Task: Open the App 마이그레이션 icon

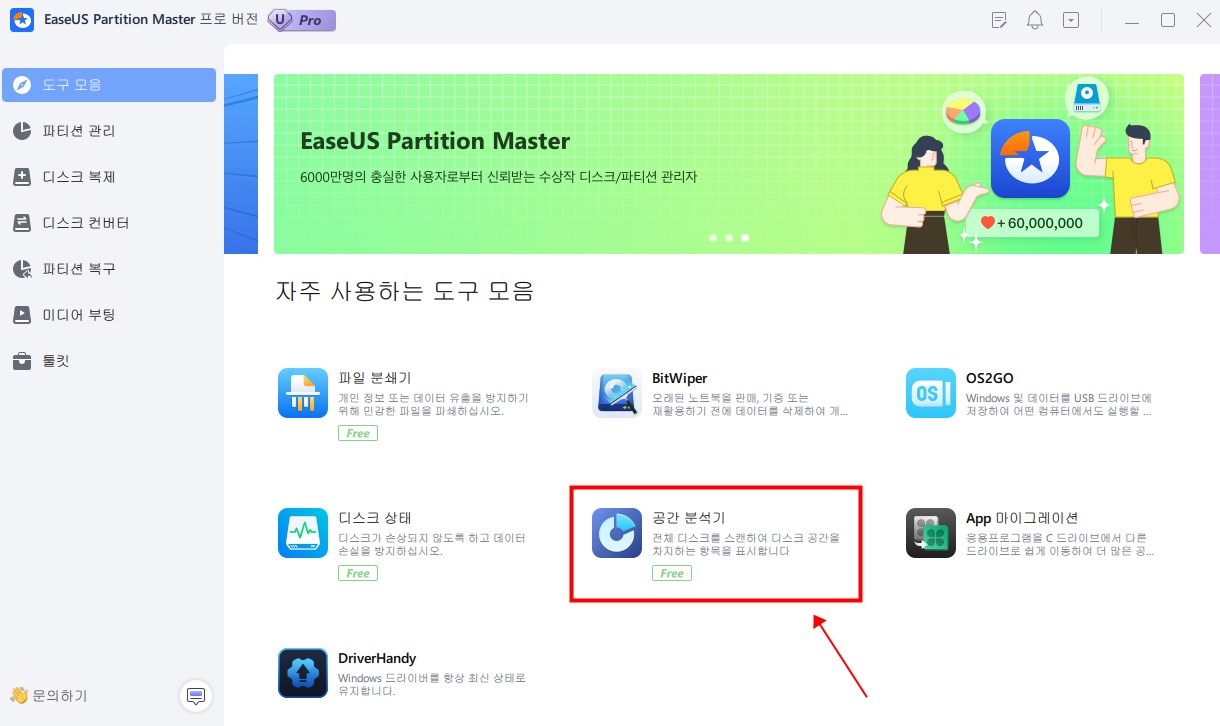Action: coord(930,533)
